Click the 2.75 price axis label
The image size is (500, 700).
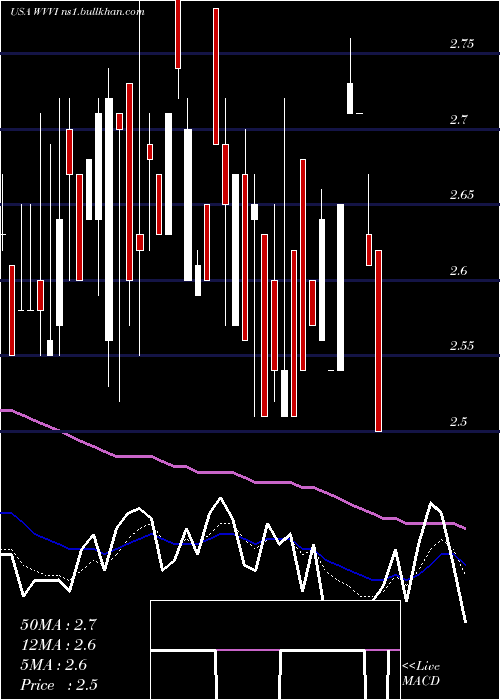[x=462, y=44]
